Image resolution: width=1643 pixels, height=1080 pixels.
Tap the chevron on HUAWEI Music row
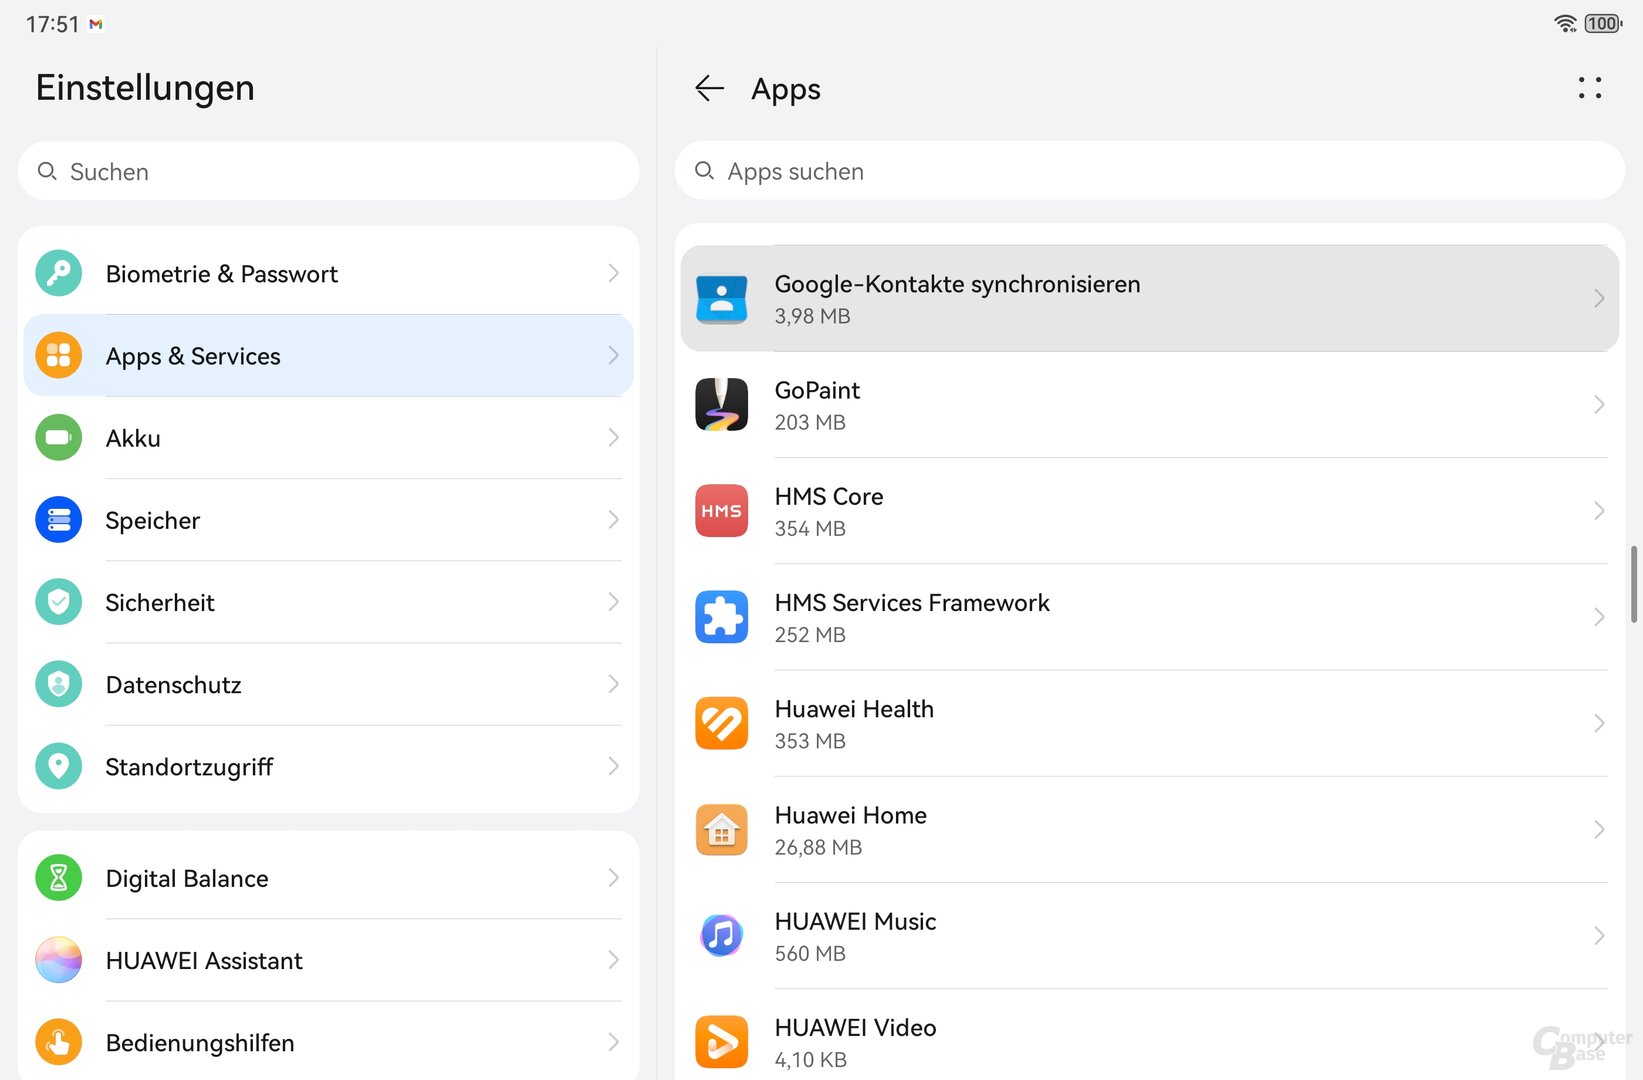click(1598, 935)
